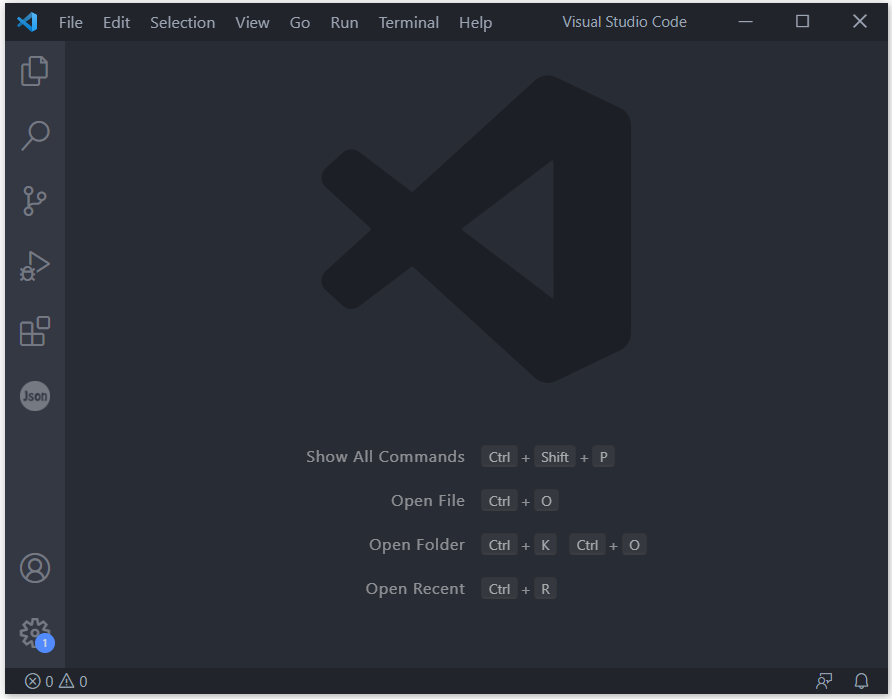Click the Ctrl key badge next to Open File
The width and height of the screenshot is (892, 699).
tap(499, 500)
